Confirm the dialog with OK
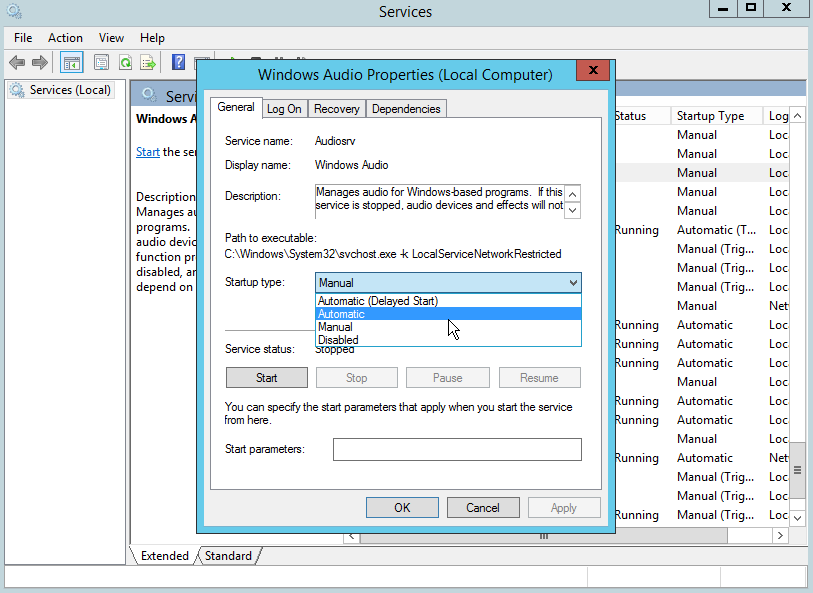The height and width of the screenshot is (593, 813). coord(402,507)
